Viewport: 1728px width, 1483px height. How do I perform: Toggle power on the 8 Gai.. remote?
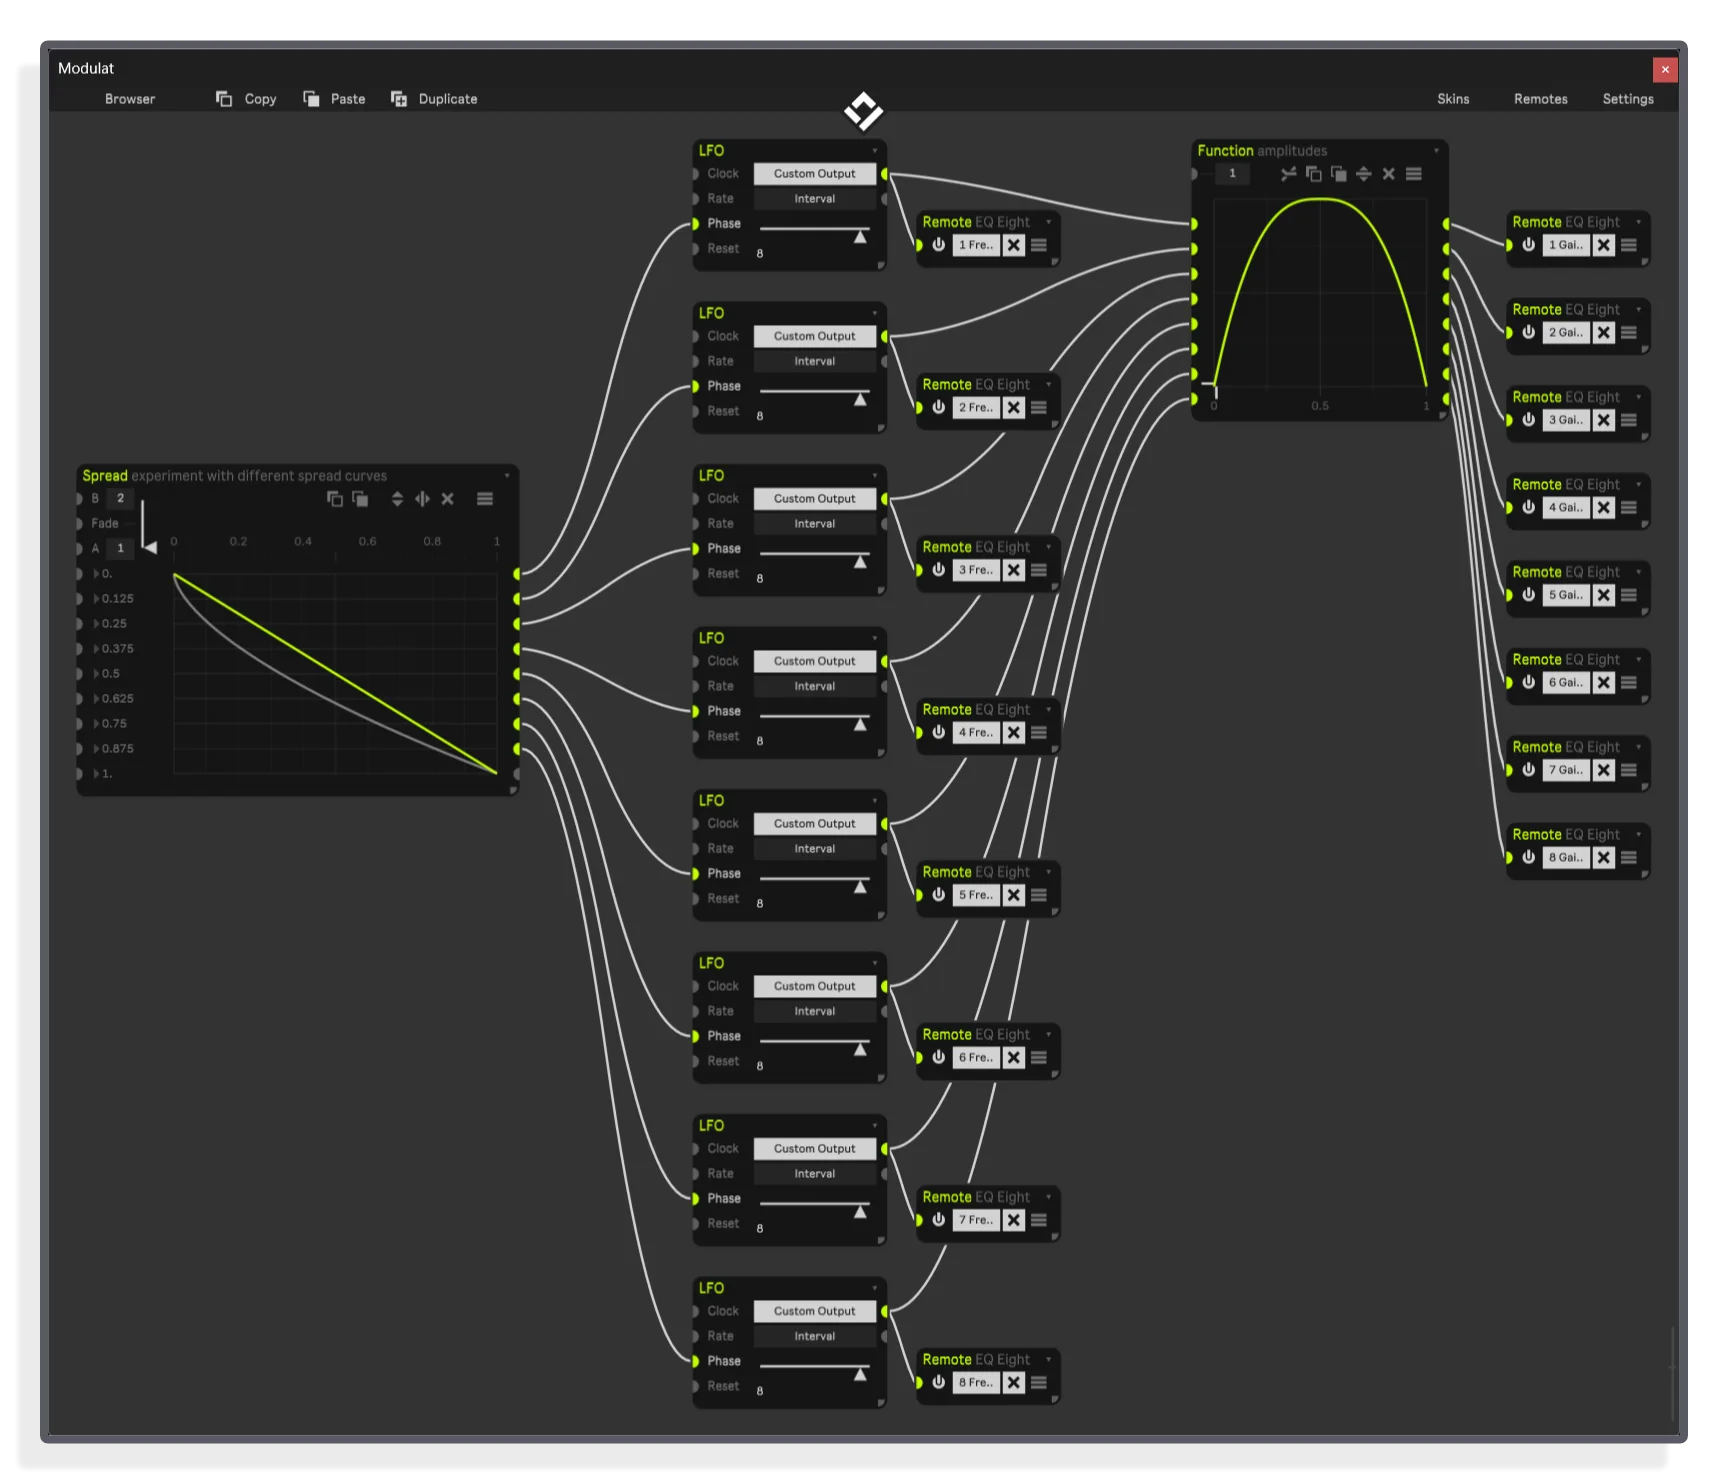1528,858
